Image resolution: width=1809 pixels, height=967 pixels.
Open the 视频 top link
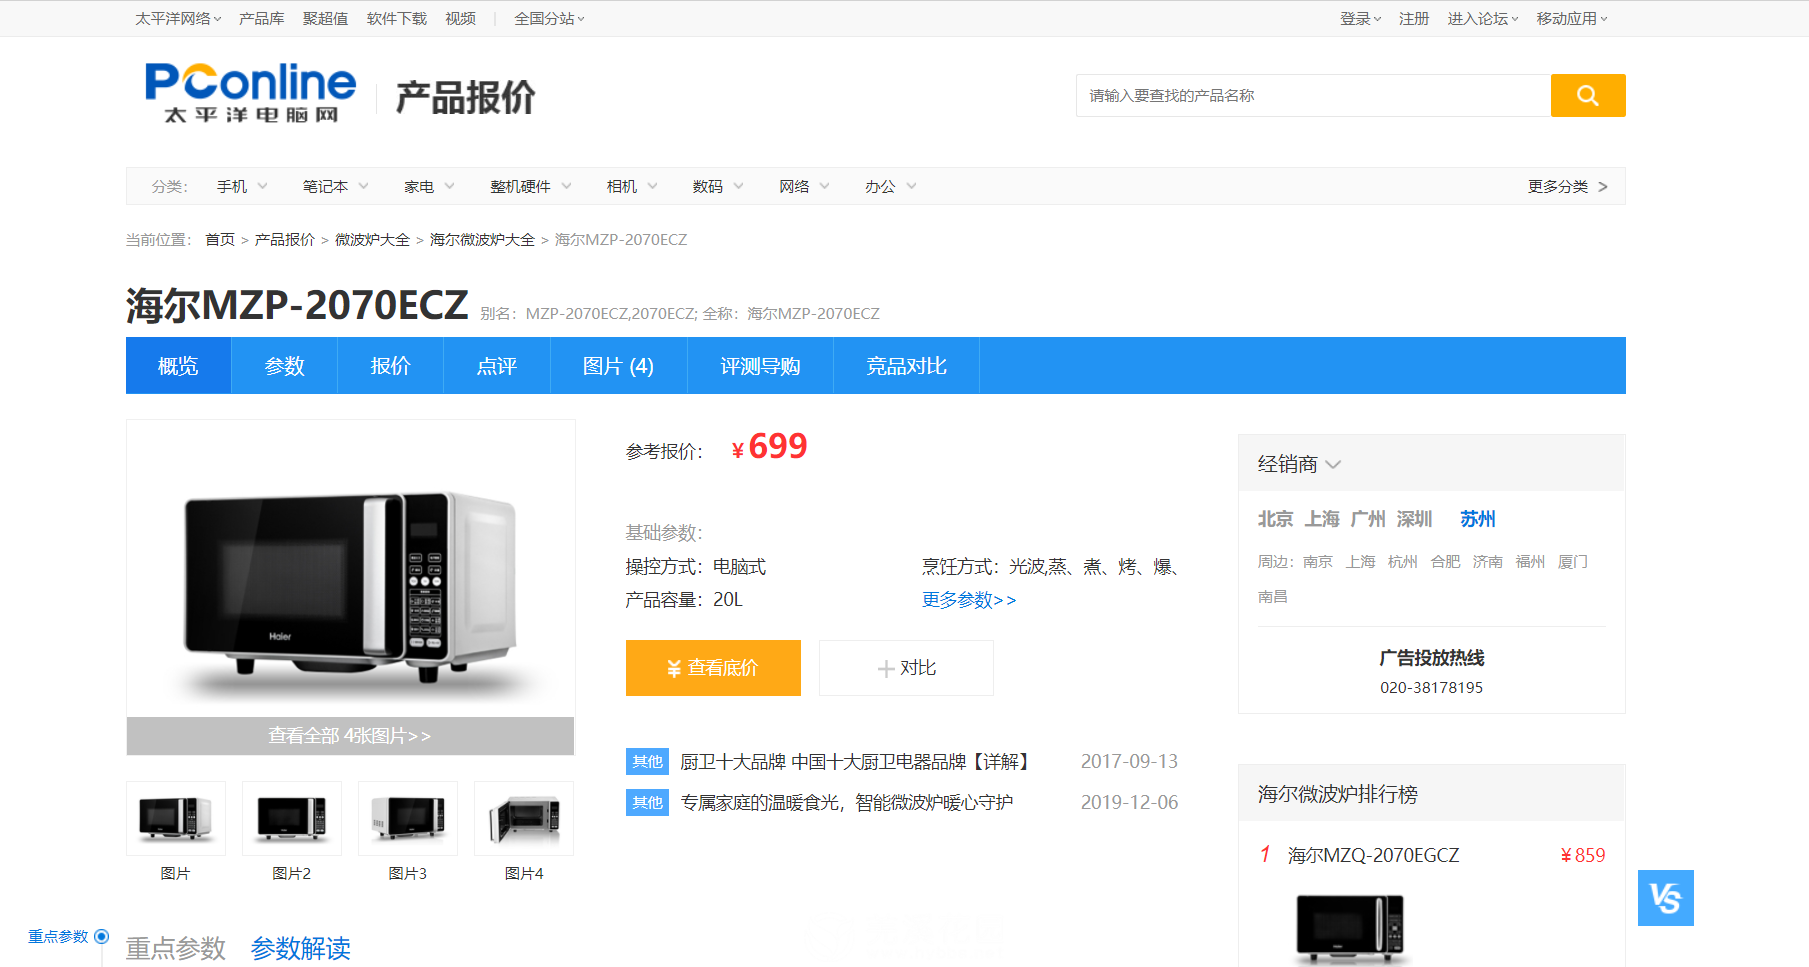click(x=461, y=18)
